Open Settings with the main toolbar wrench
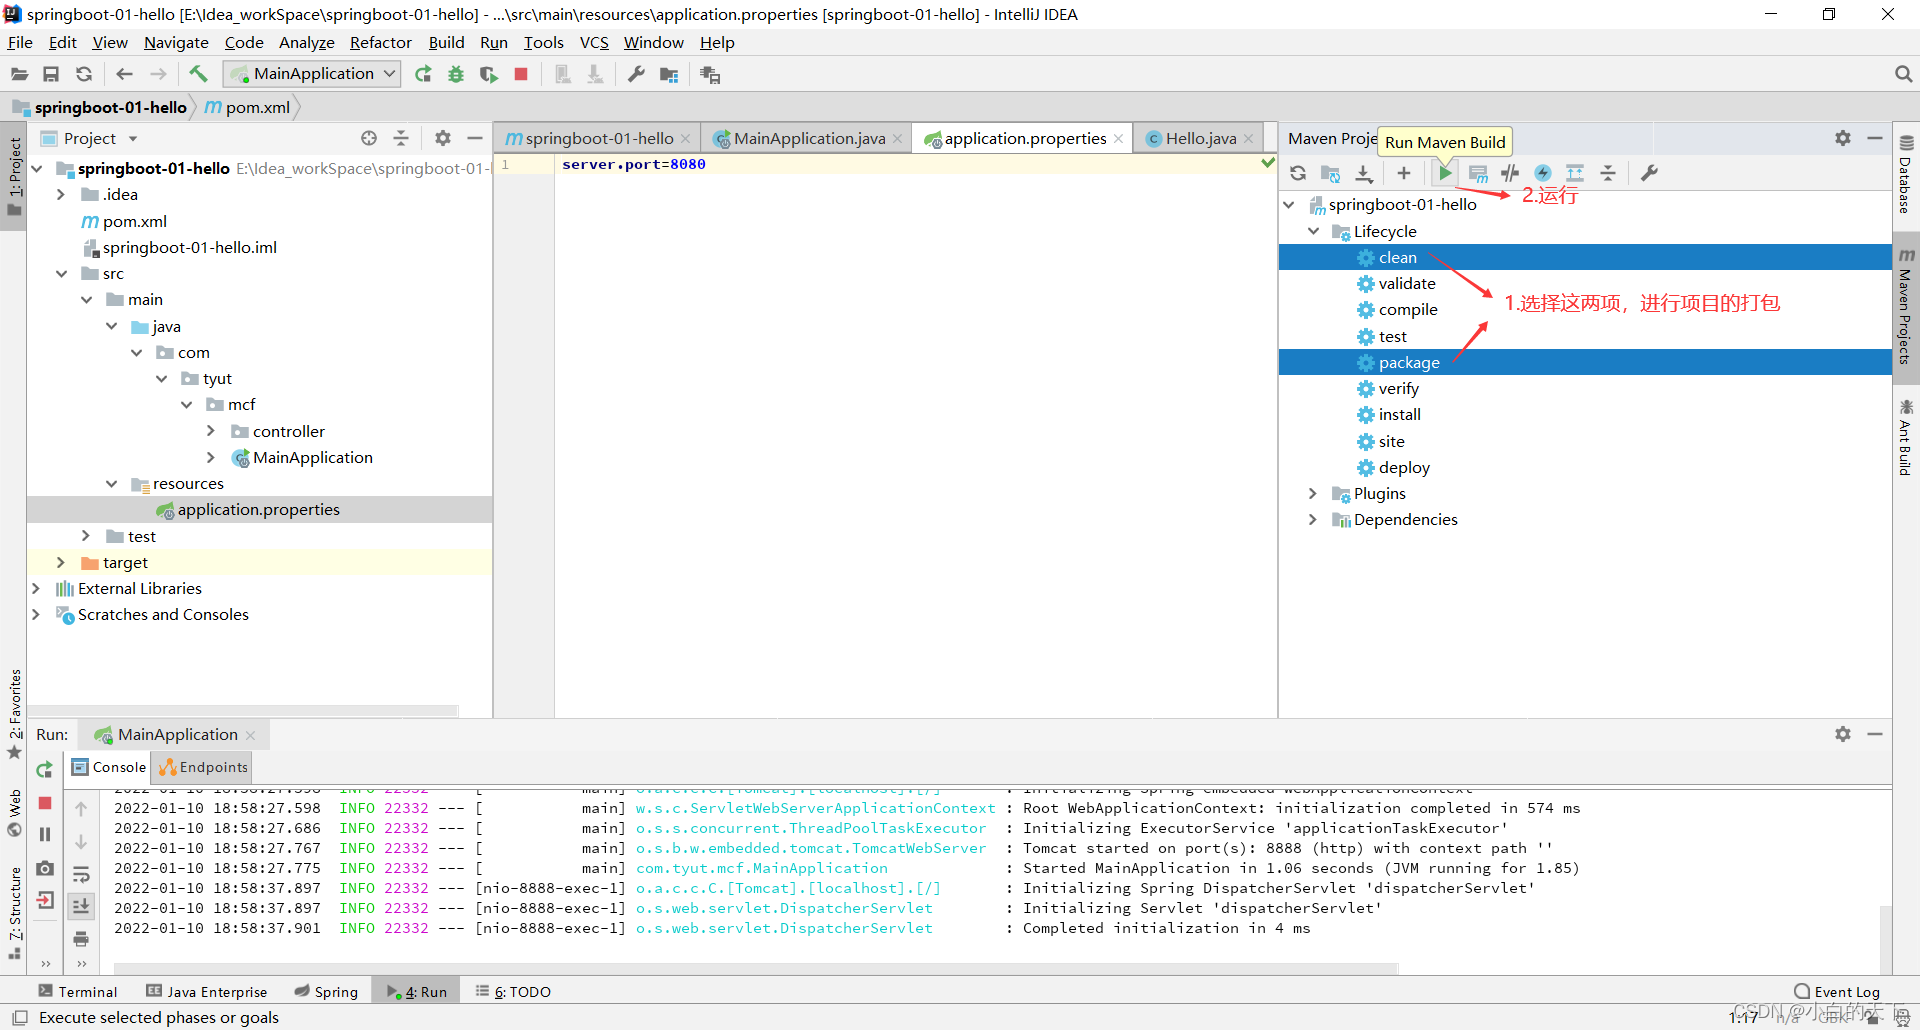 (x=636, y=74)
